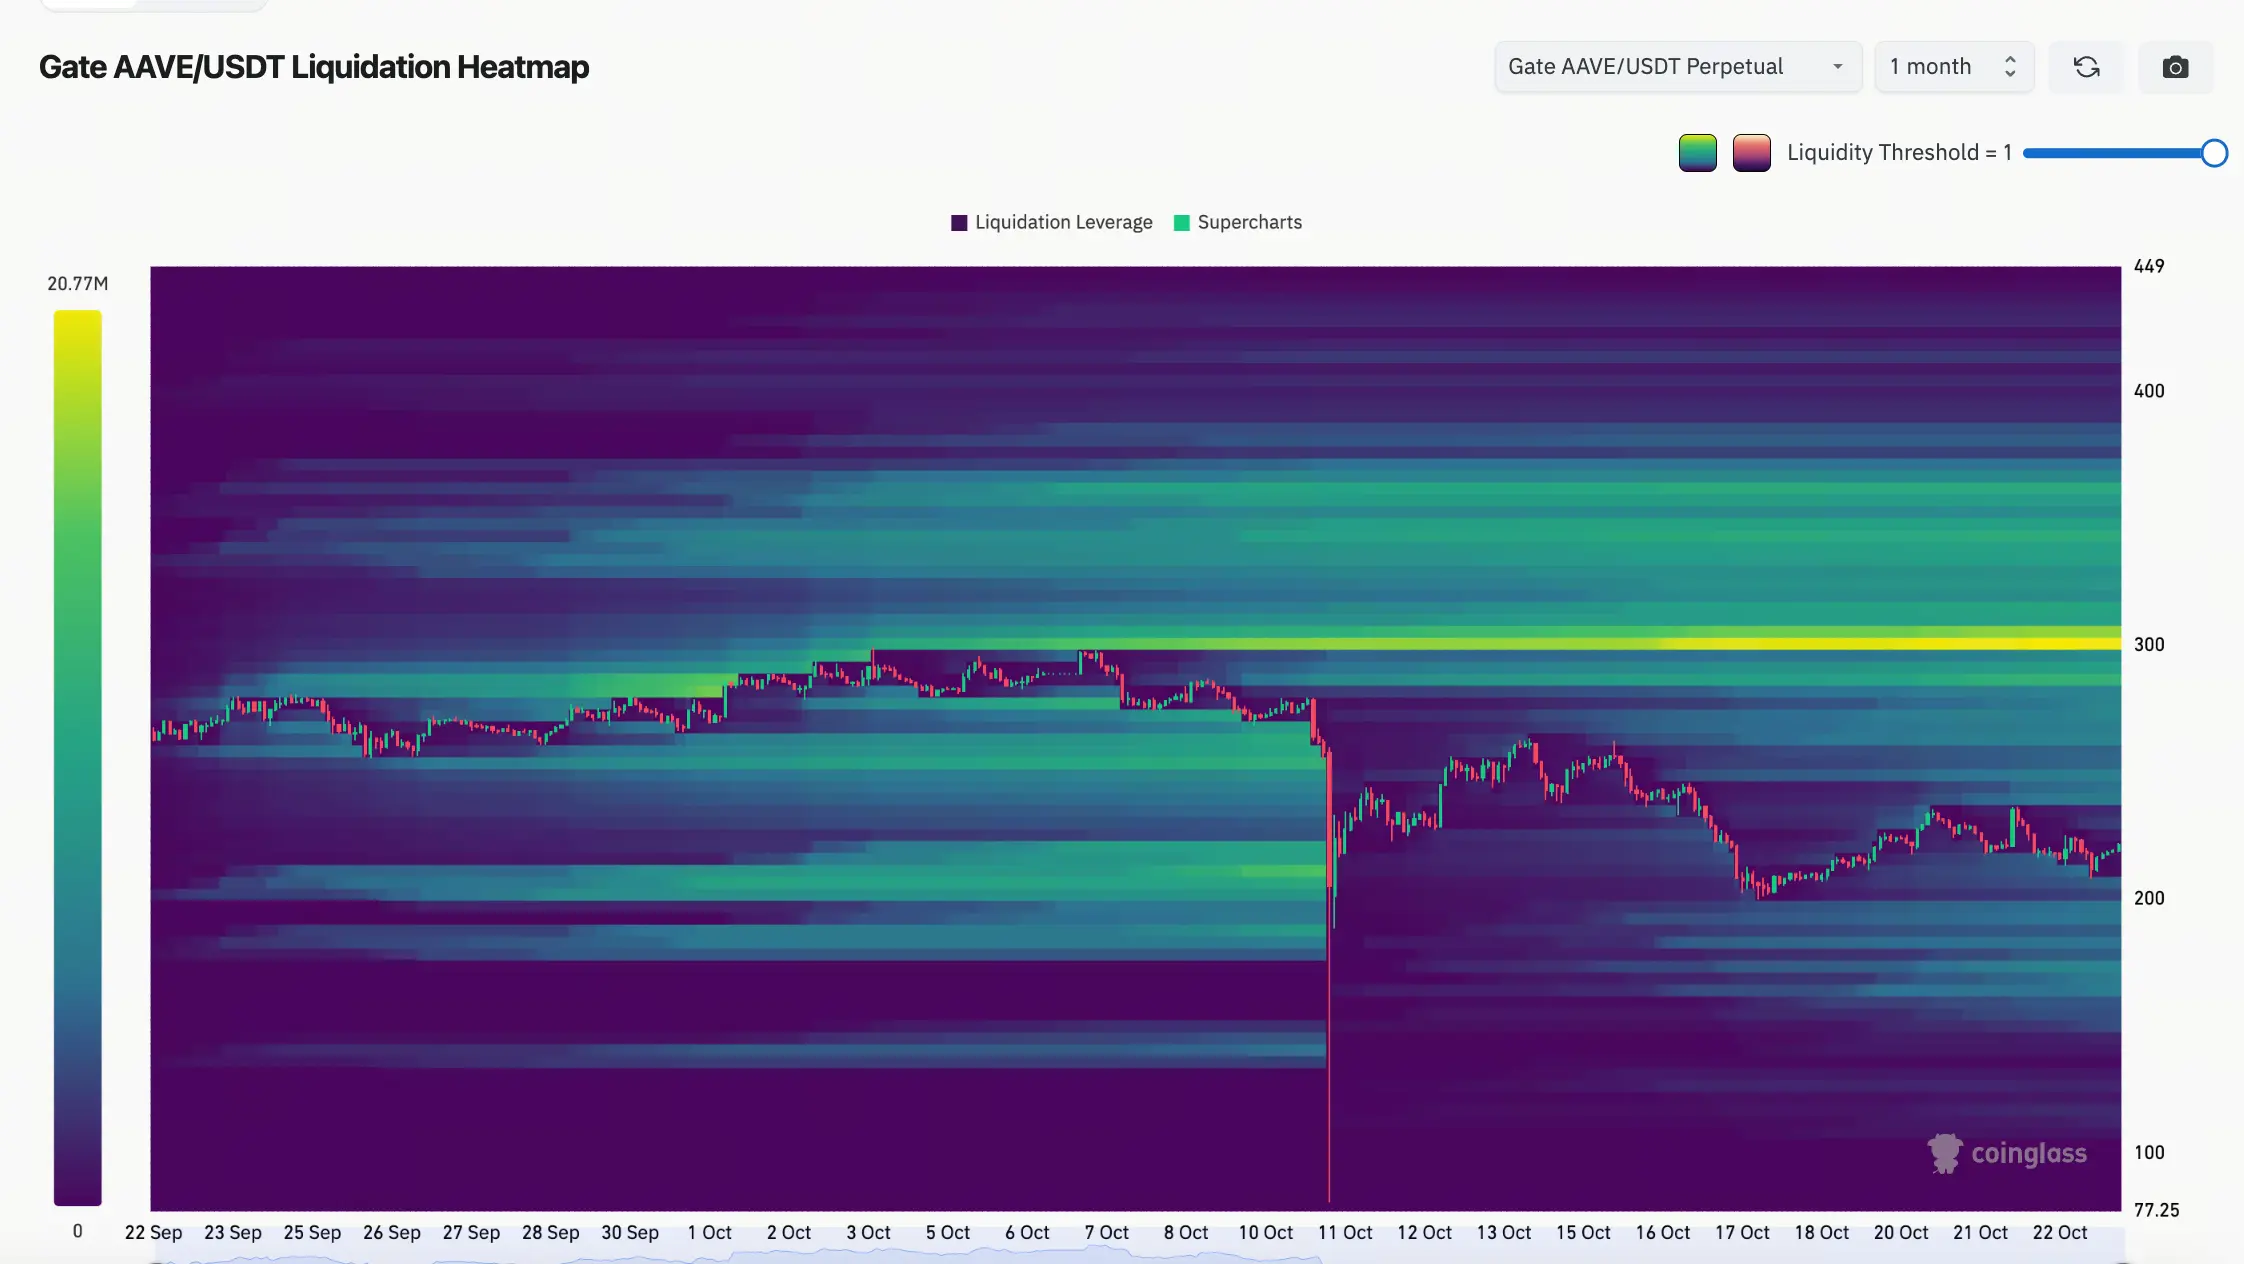2244x1264 pixels.
Task: Click the green Supercharts legend square
Action: [1181, 223]
